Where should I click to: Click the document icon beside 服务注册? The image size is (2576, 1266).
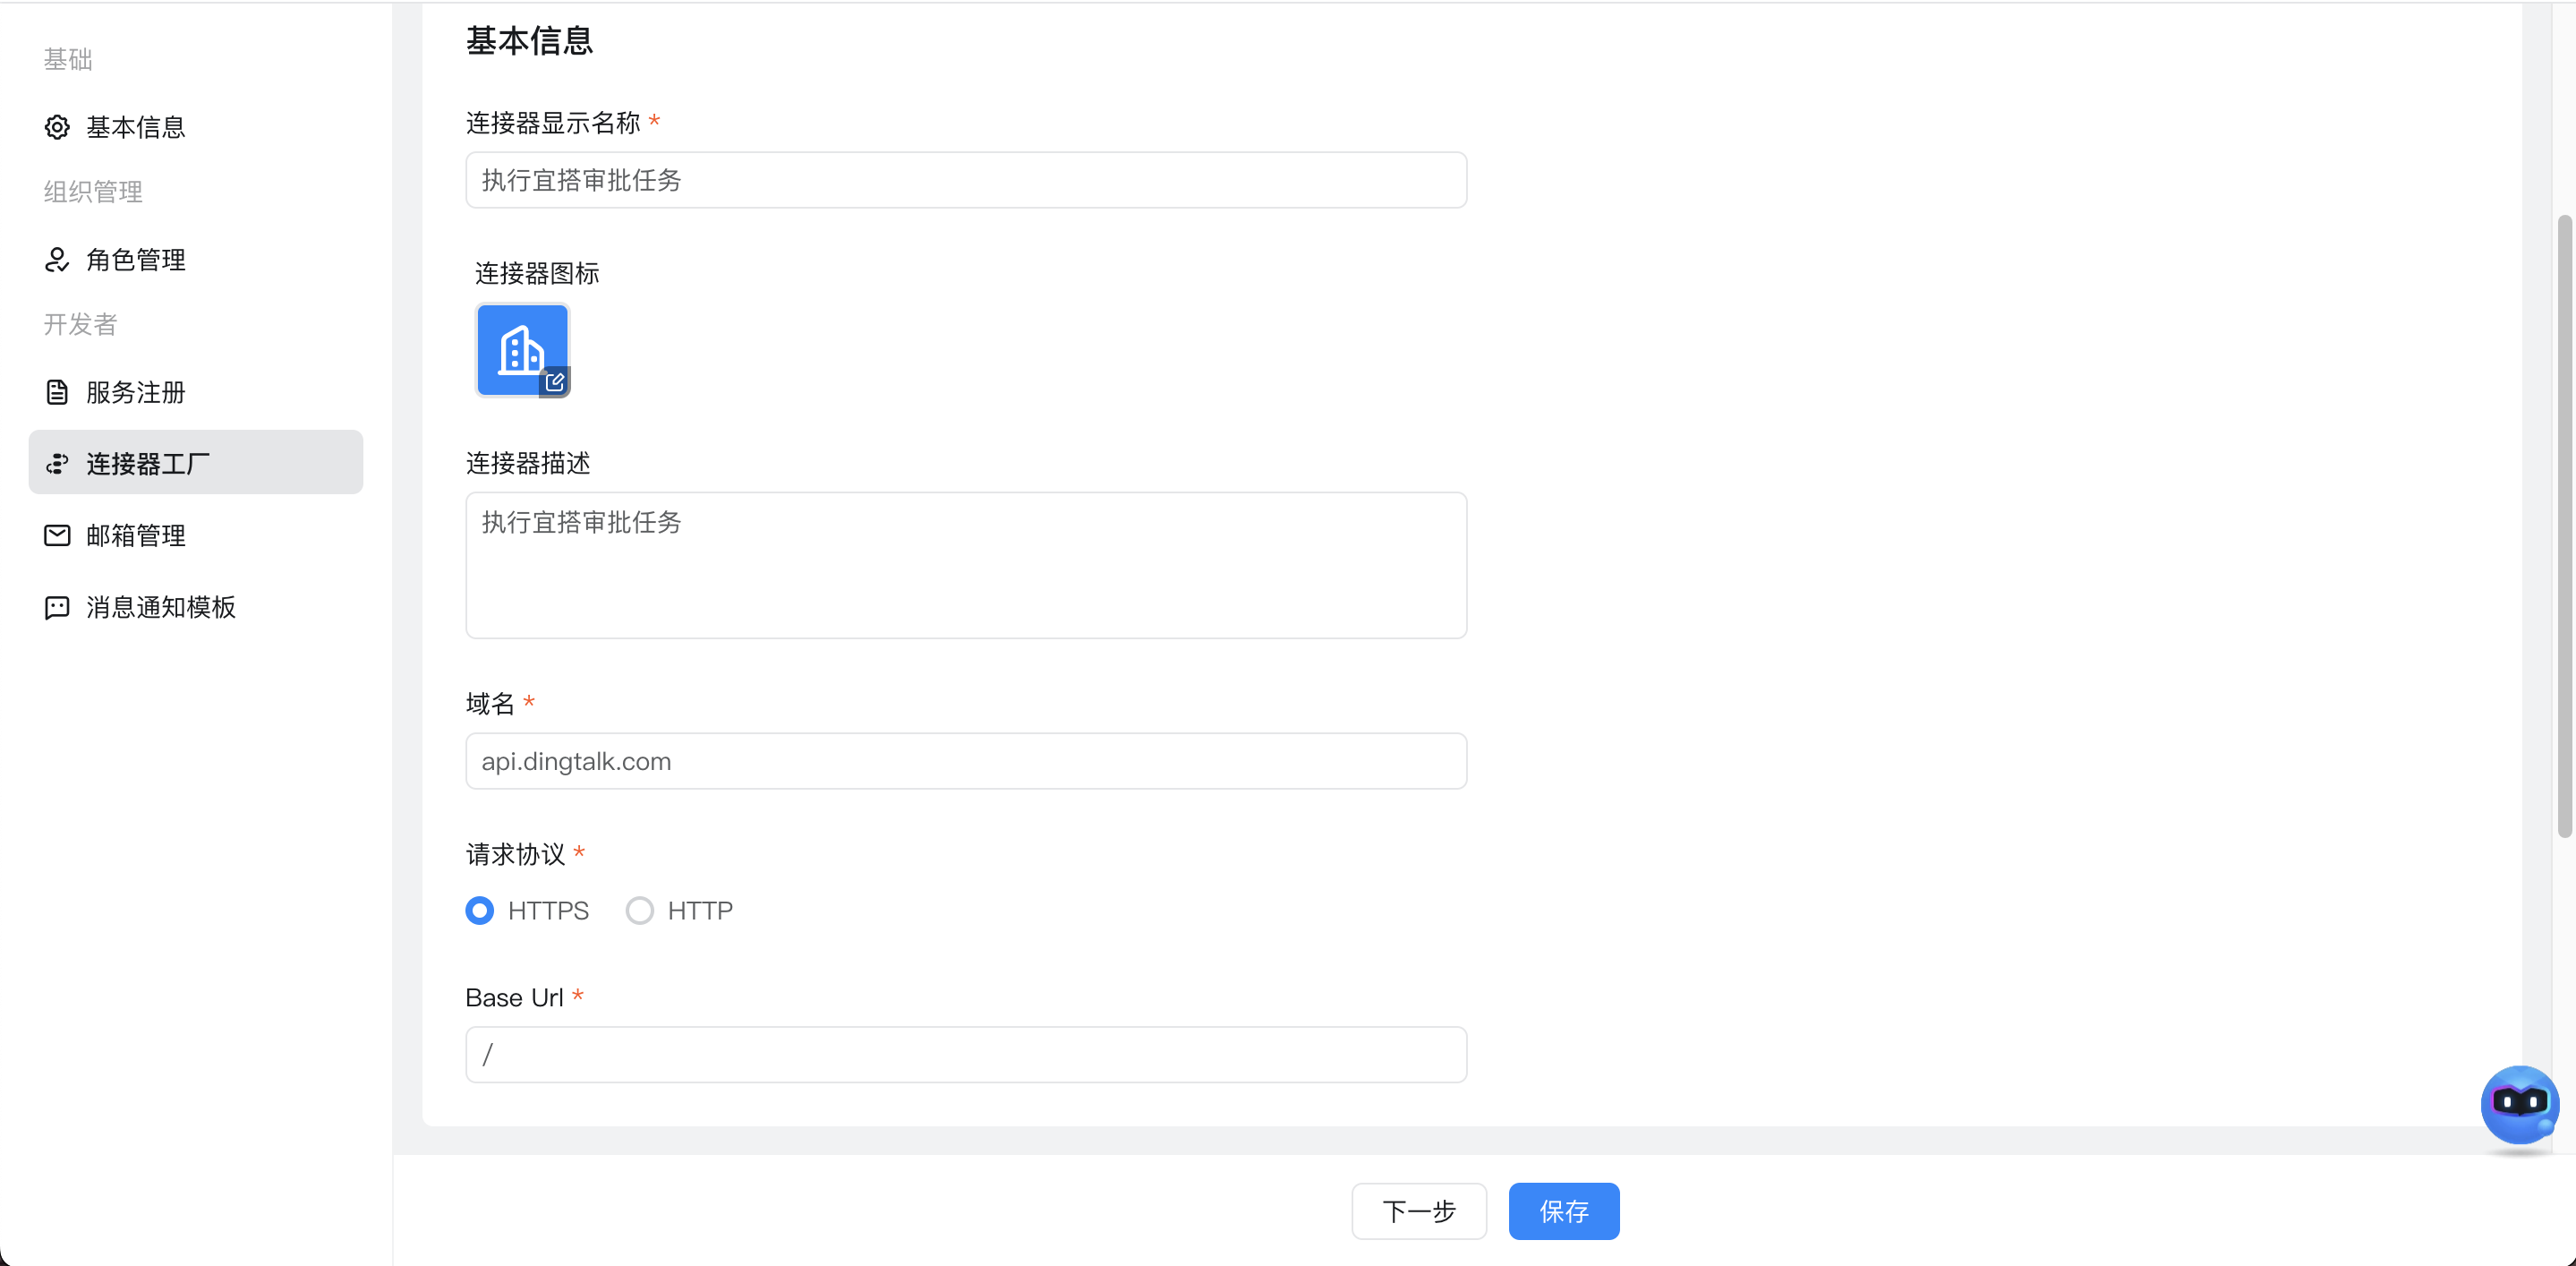tap(57, 392)
